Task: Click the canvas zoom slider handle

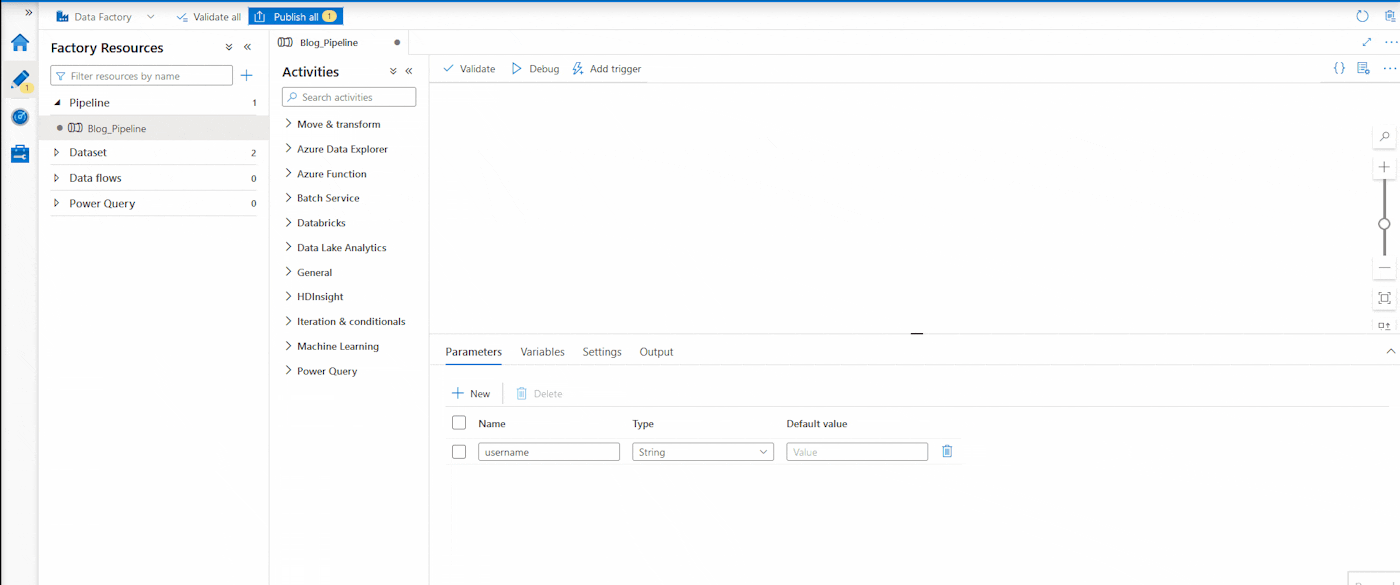Action: coord(1384,224)
